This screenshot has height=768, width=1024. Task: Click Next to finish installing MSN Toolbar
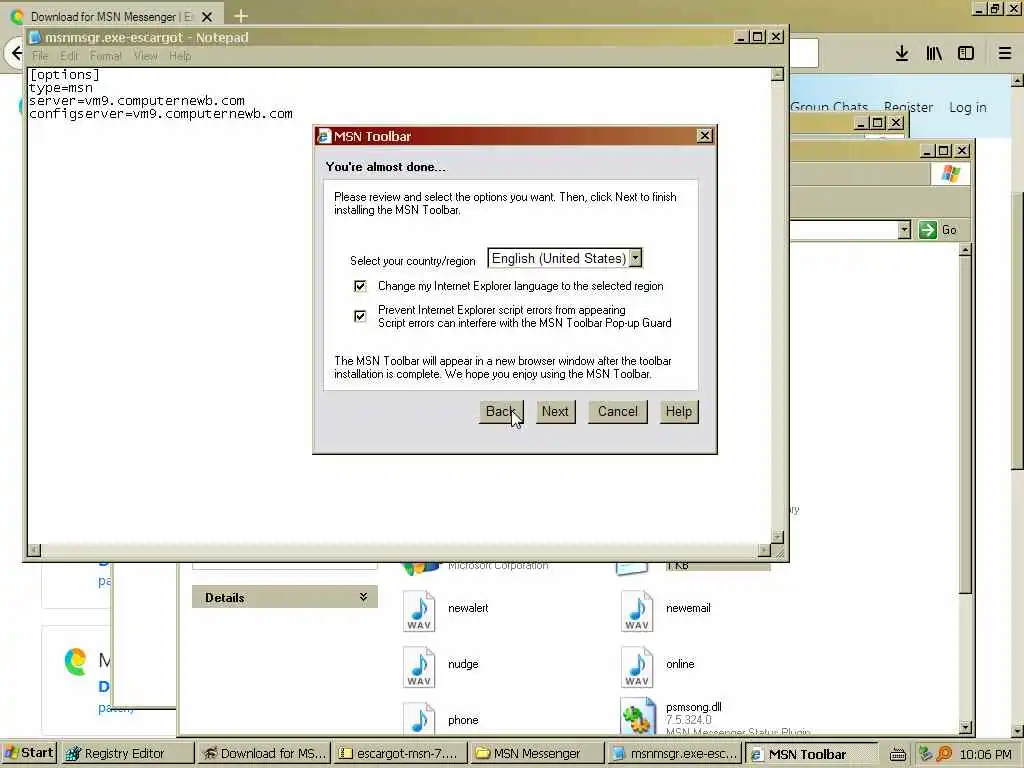[x=555, y=411]
